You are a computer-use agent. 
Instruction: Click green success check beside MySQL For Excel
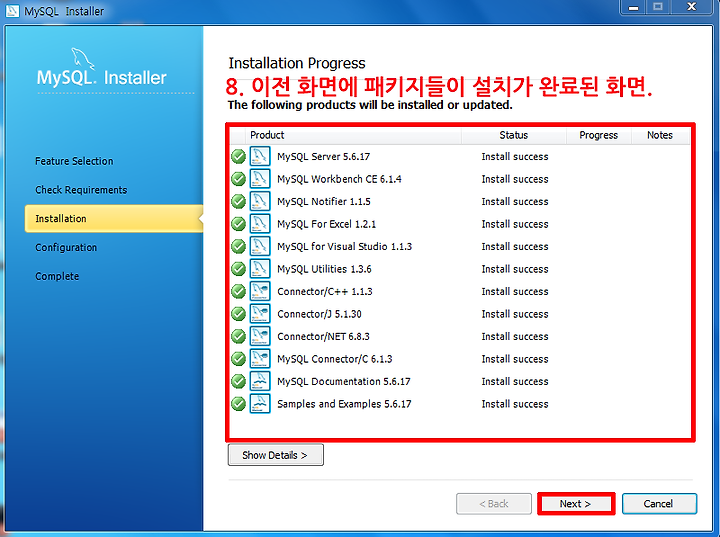point(238,224)
